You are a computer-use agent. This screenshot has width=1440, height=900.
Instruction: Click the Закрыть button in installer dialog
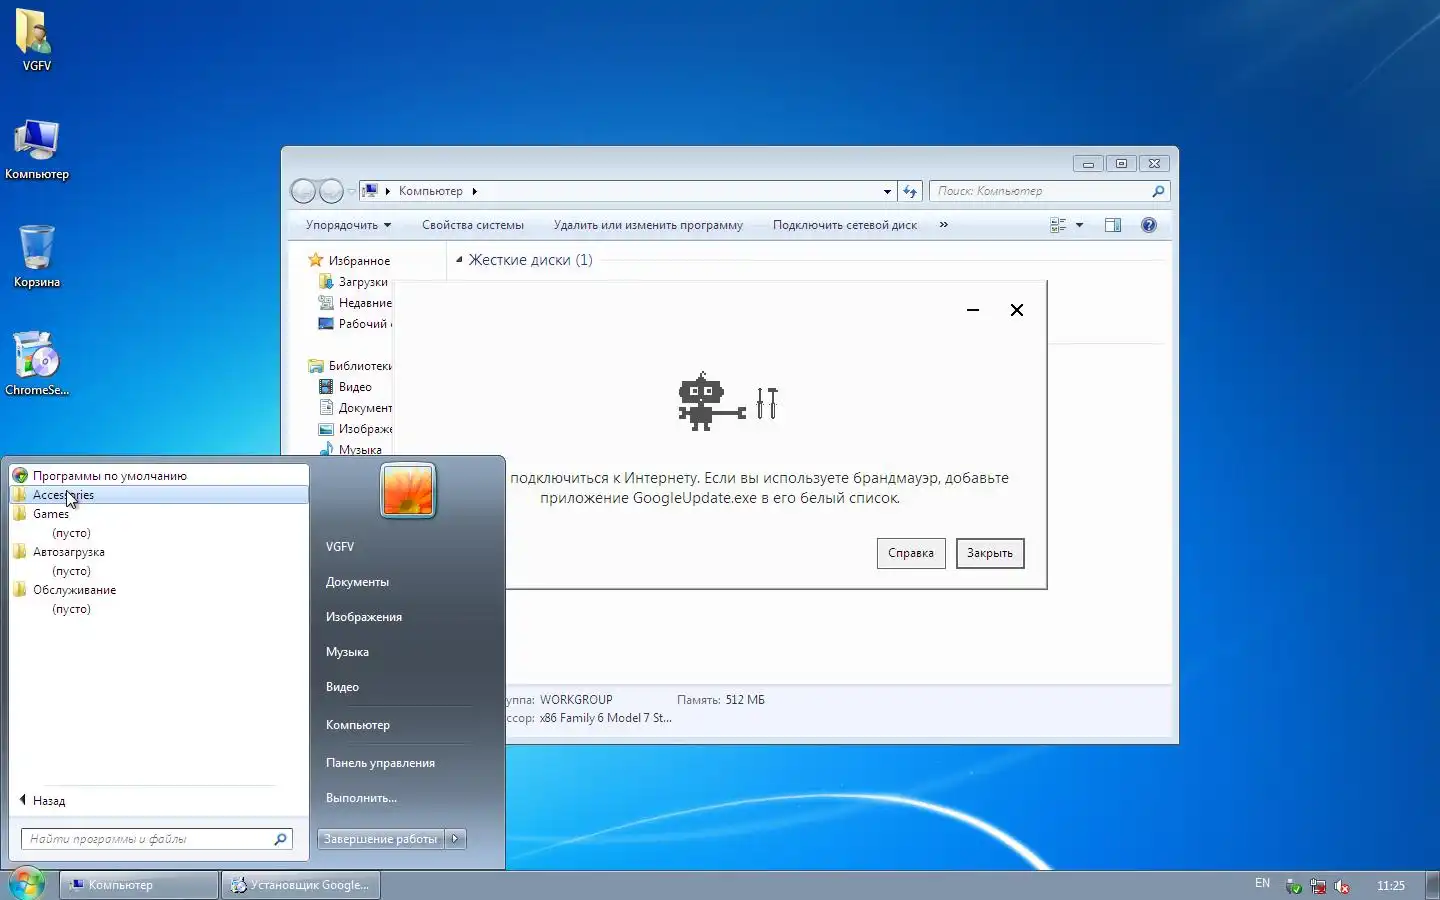coord(990,553)
